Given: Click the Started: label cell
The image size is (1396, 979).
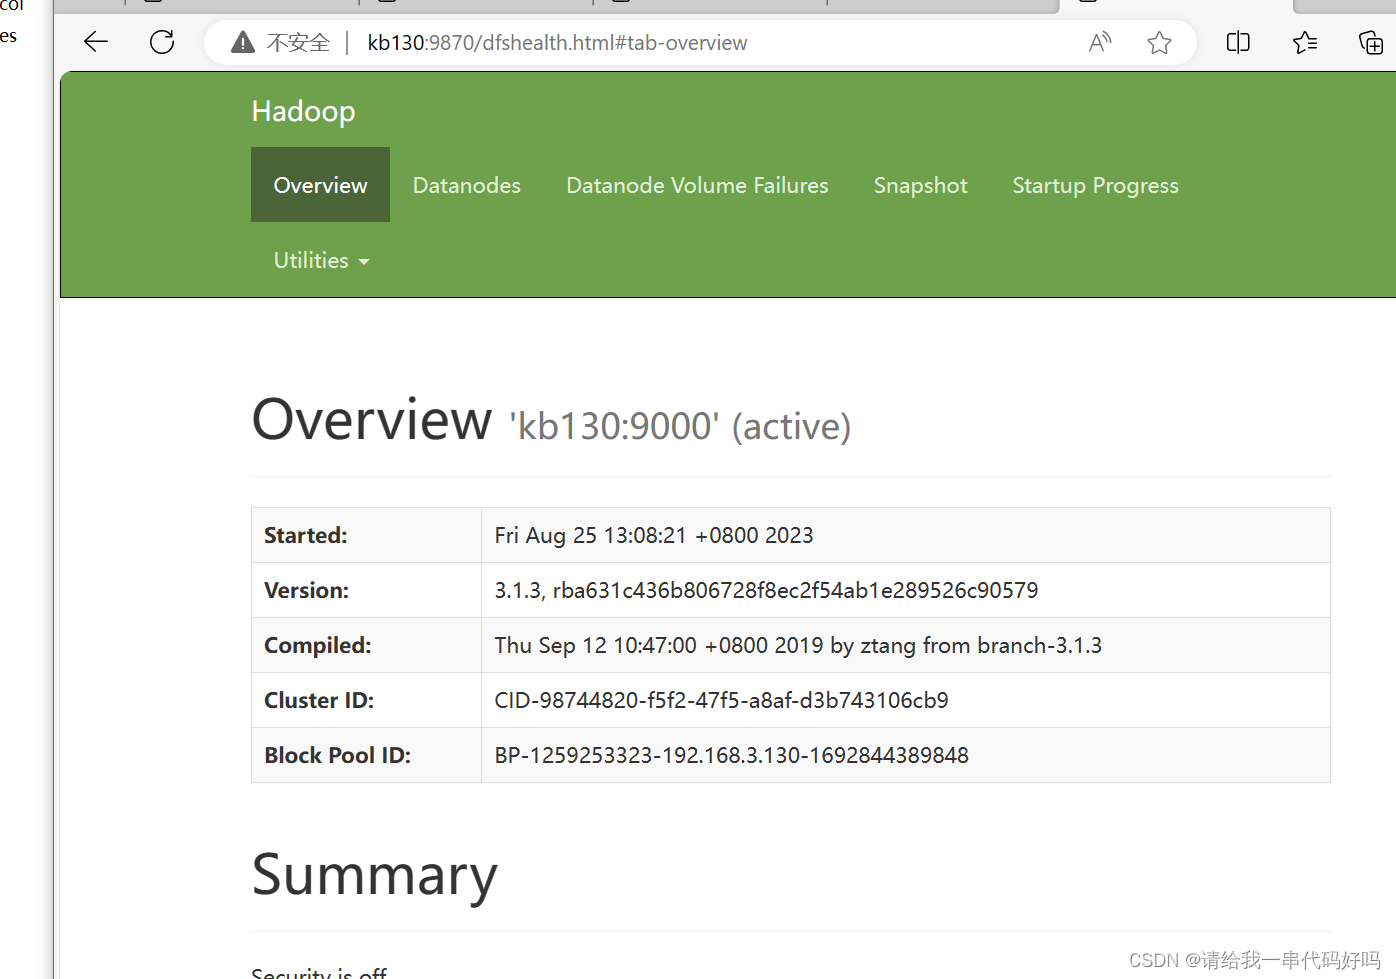Looking at the screenshot, I should click(x=366, y=535).
